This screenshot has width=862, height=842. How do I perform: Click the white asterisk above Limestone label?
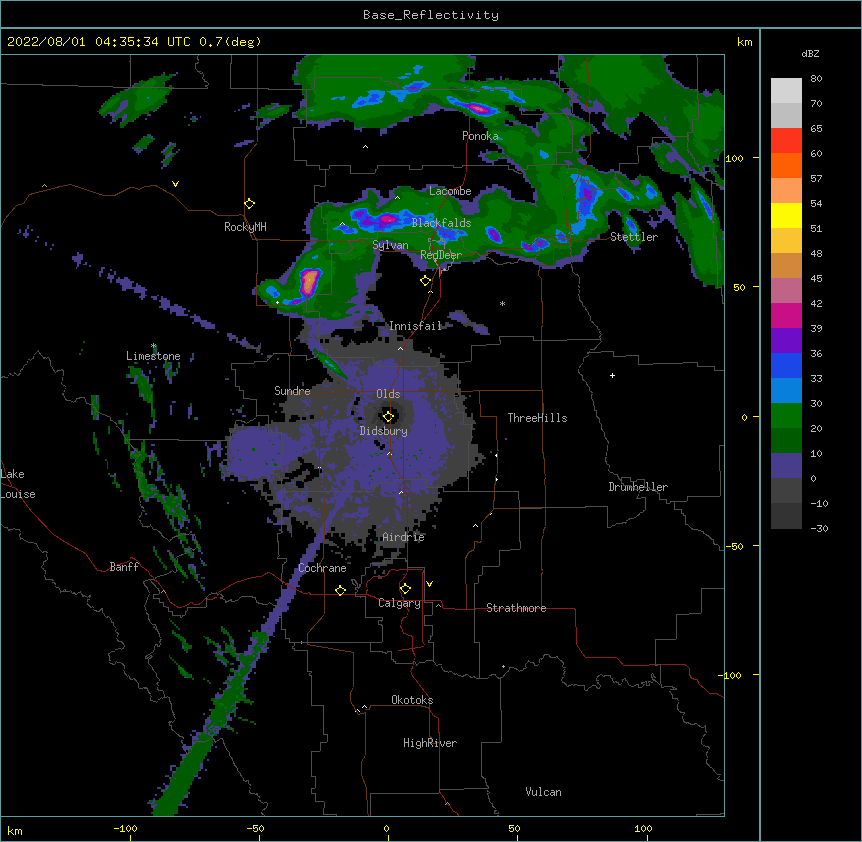coord(154,346)
